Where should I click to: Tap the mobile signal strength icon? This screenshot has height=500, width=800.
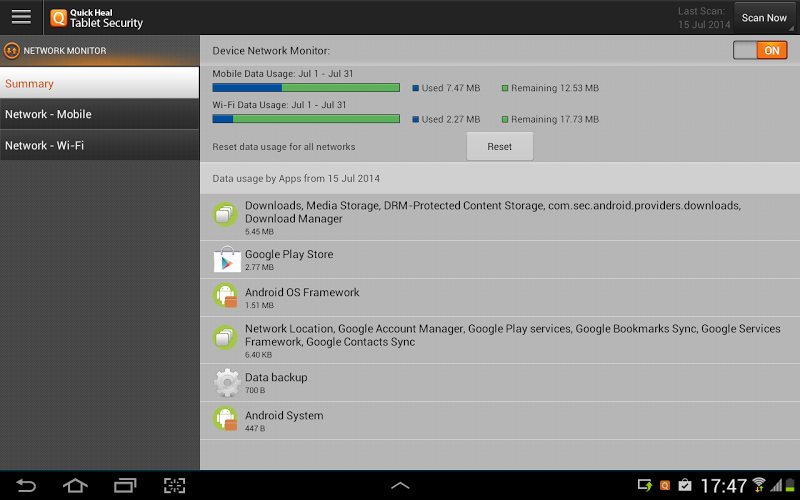pos(776,485)
